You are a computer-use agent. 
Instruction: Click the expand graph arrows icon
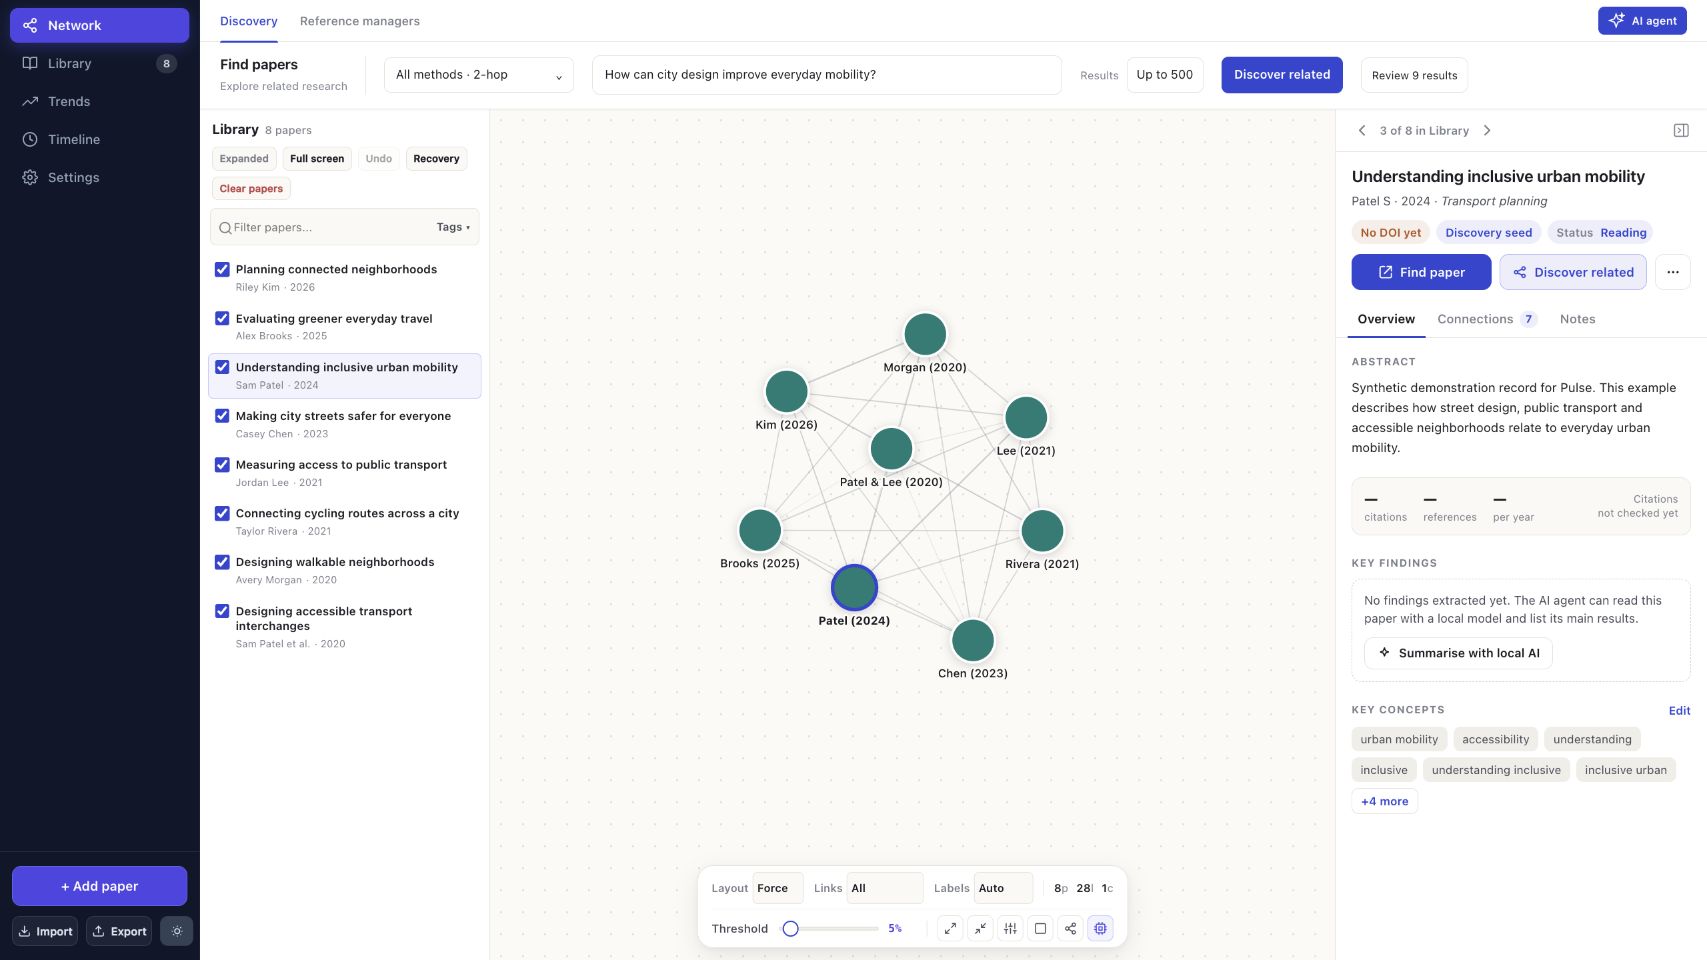click(x=950, y=928)
